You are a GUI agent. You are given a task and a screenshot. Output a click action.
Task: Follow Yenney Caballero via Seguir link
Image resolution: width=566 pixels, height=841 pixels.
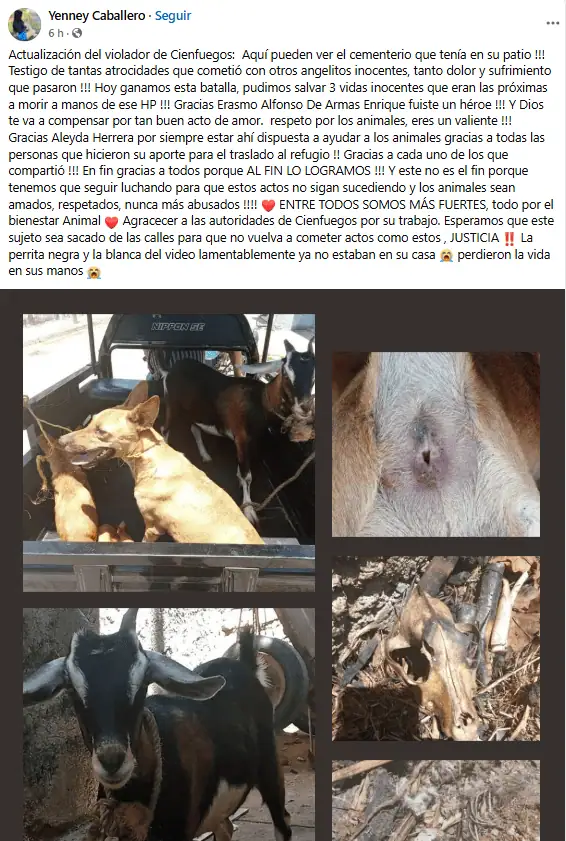click(173, 16)
